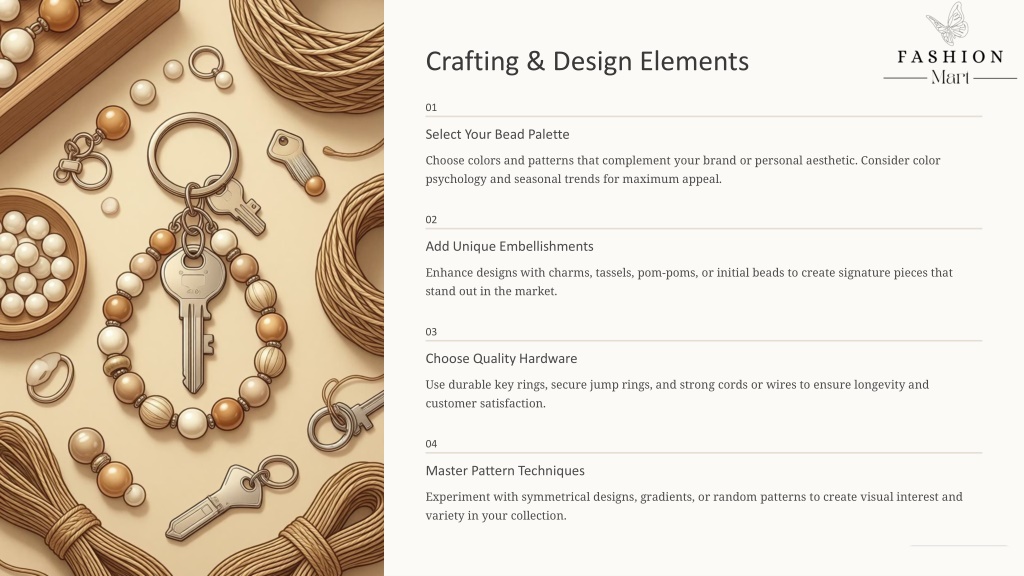Click the color psychology description paragraph
The image size is (1024, 576).
point(682,169)
